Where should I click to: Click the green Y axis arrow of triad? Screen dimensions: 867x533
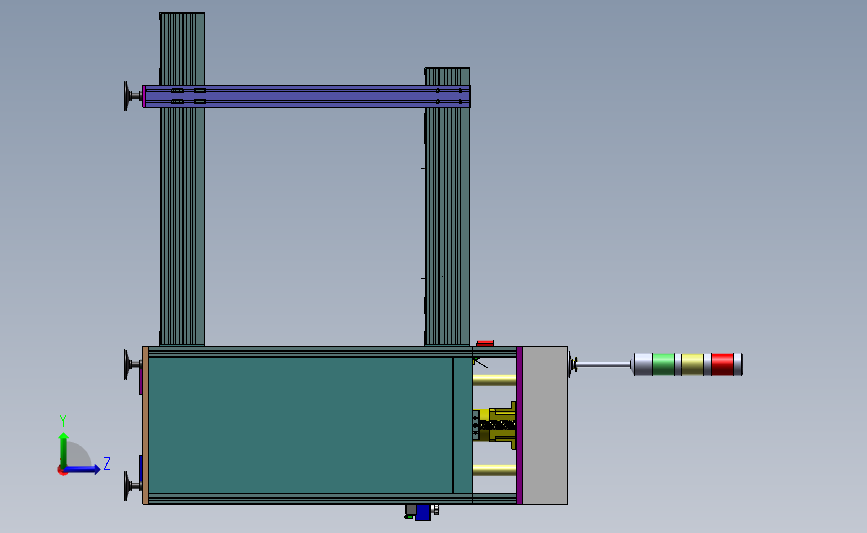(64, 449)
